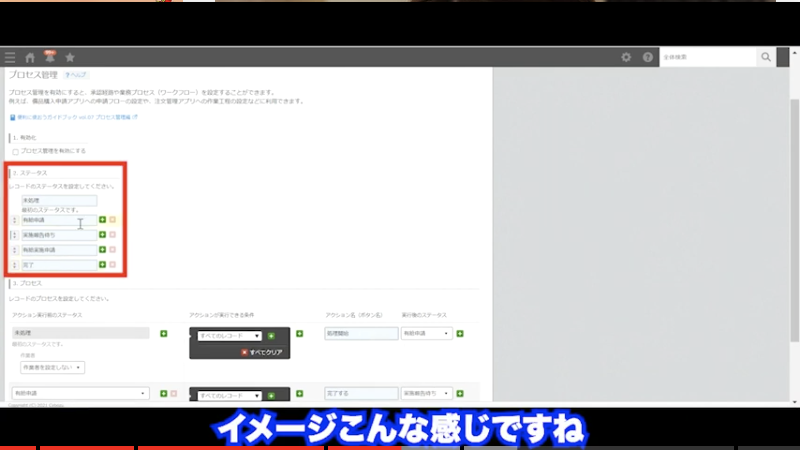Click the 処理開始 action name field
800x450 pixels.
point(361,334)
